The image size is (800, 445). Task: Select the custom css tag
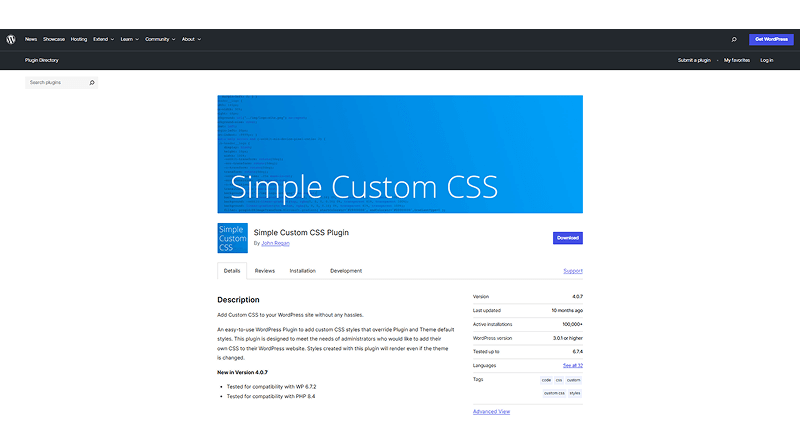click(x=554, y=393)
